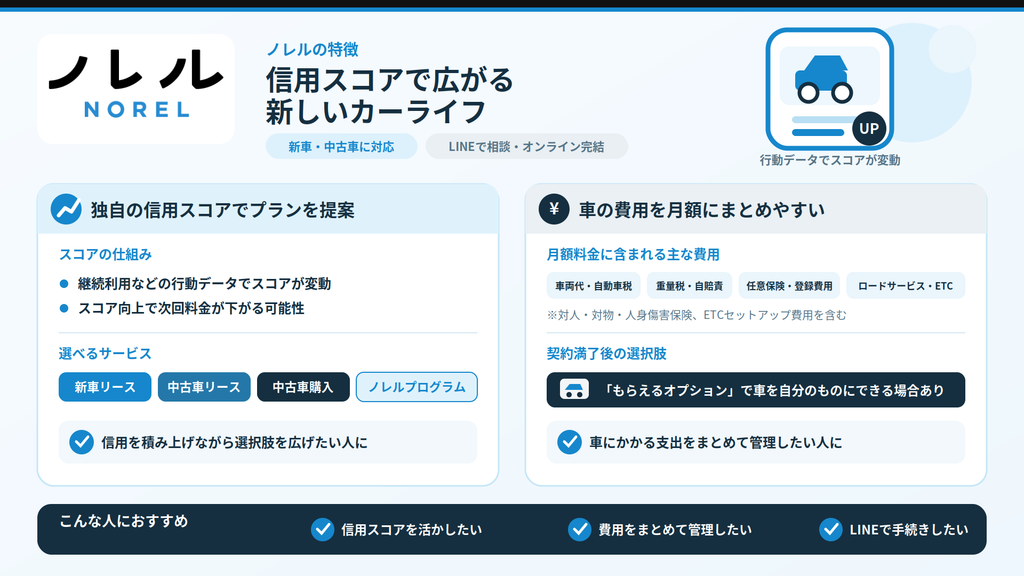Click heading 独自の信用スコアでプランを提案
This screenshot has height=576, width=1024.
(x=223, y=210)
